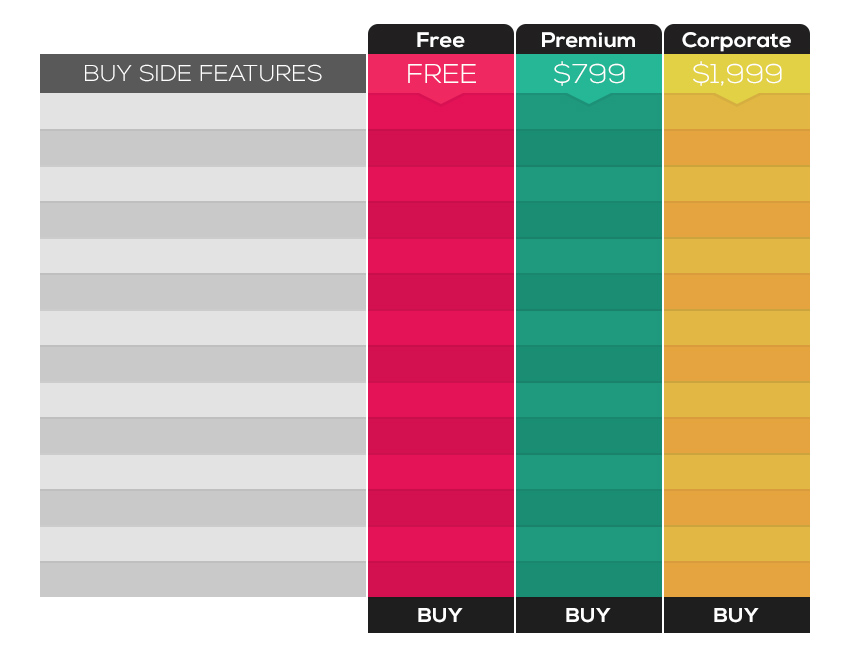Select the last gray feature row
The image size is (844, 662).
pos(203,579)
